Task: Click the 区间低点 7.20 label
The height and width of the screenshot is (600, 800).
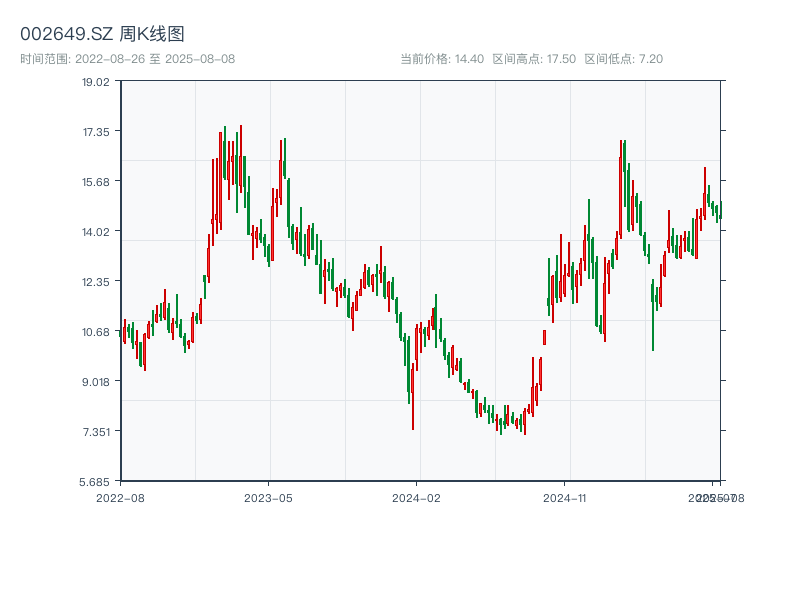Action: (623, 59)
